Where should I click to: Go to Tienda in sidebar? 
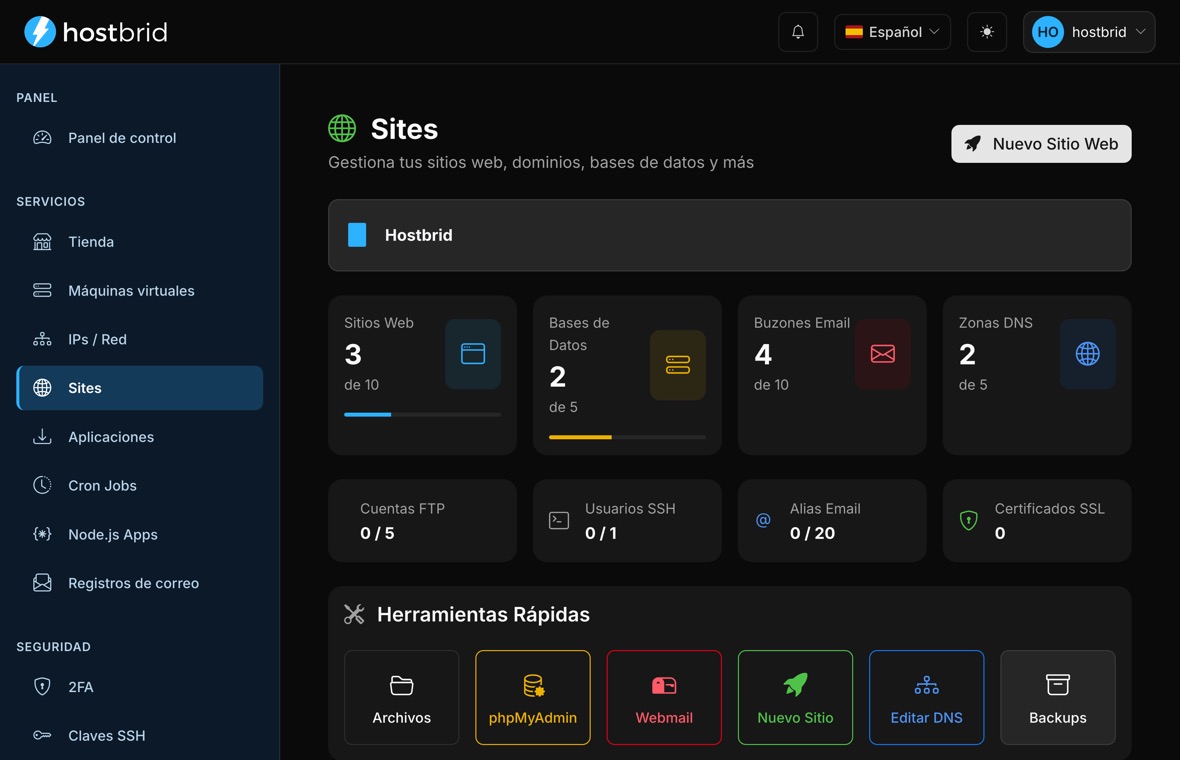tap(140, 242)
